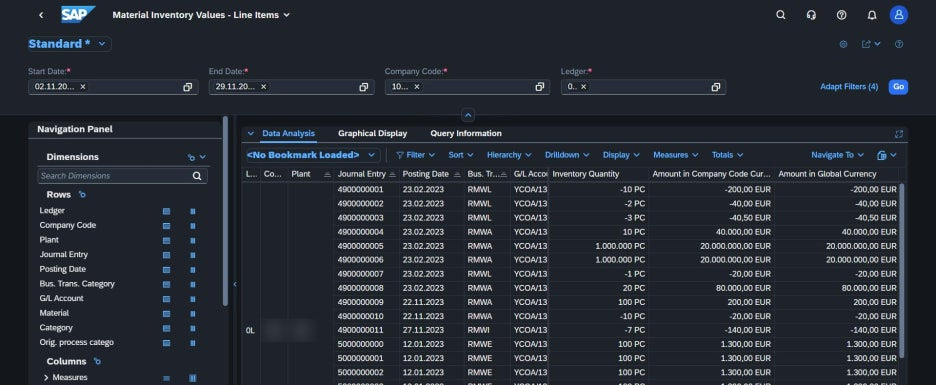Open the headset support assistant icon

click(811, 15)
